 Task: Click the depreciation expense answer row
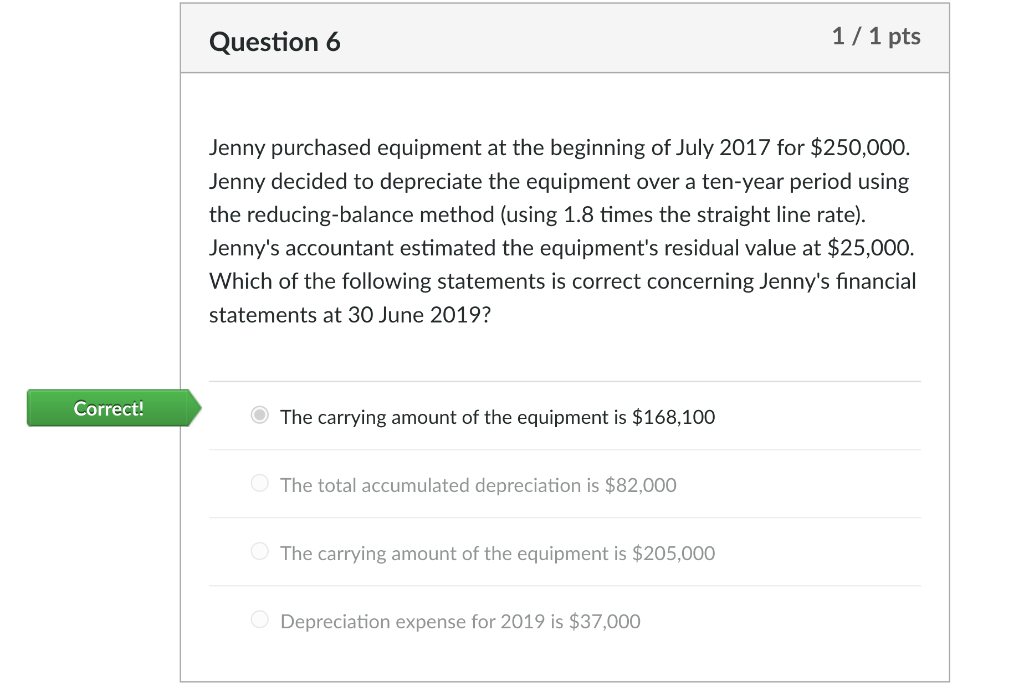460,621
